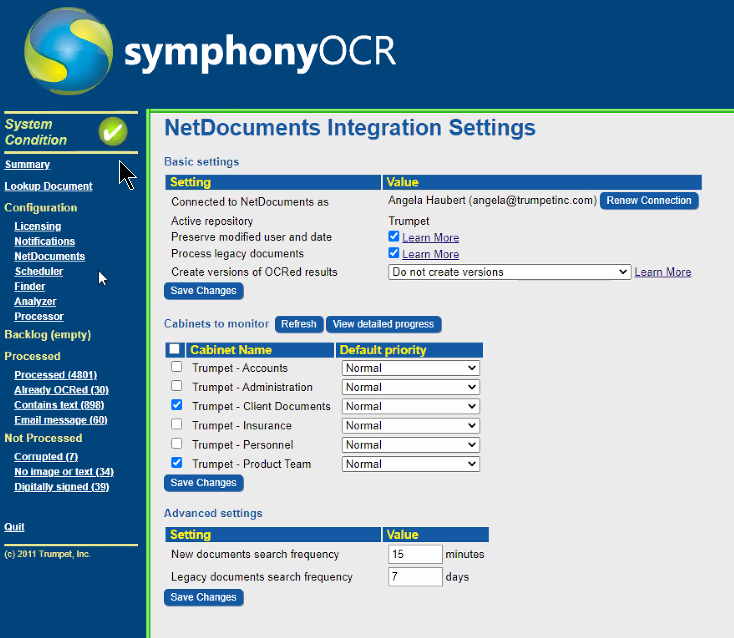
Task: View Email message (60) documents
Action: [61, 420]
